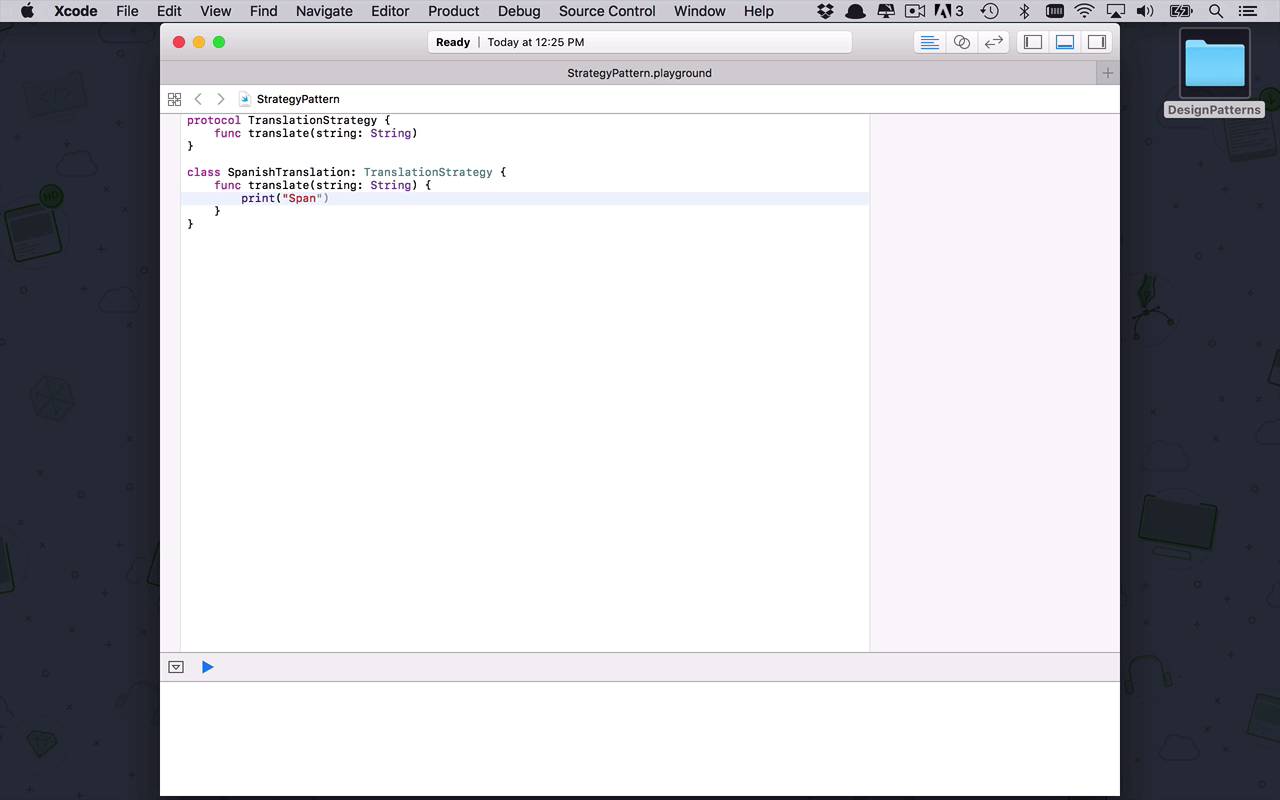Screen dimensions: 1280x800
Task: Select StrategyPattern in the jump bar
Action: click(x=290, y=99)
